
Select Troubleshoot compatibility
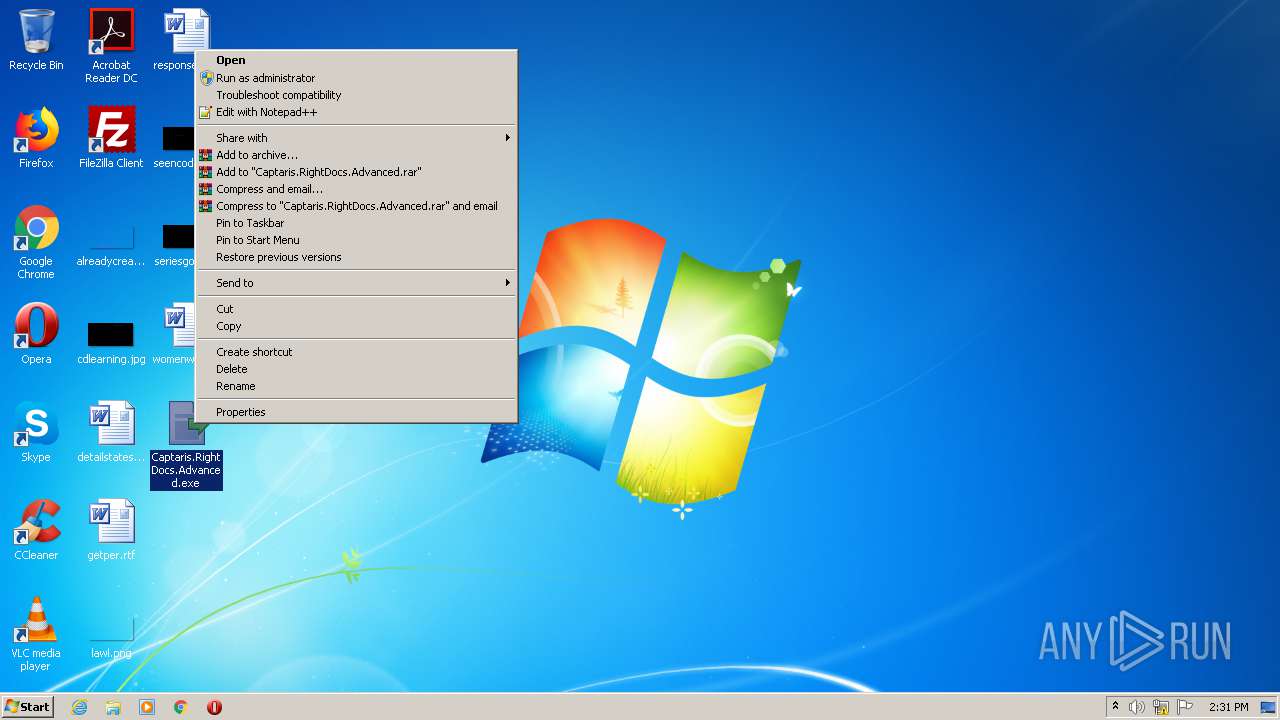(356, 95)
